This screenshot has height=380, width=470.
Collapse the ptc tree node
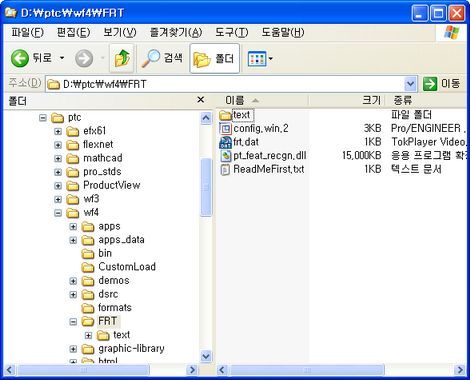coord(43,118)
